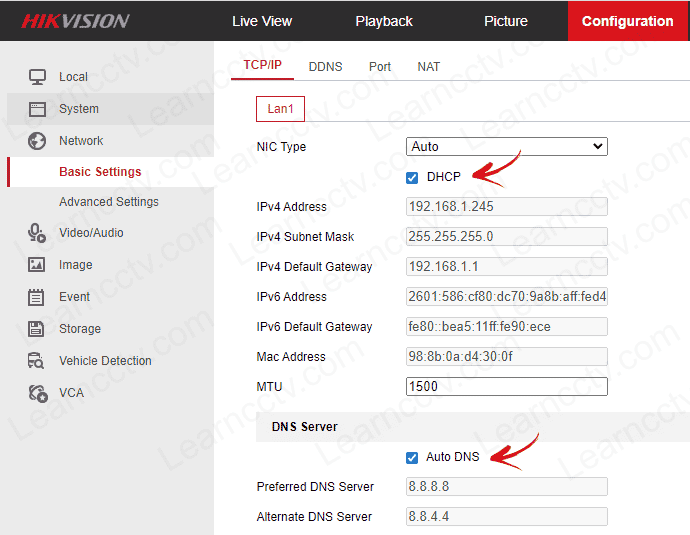Open Advanced Settings under Network
690x535 pixels.
[108, 202]
